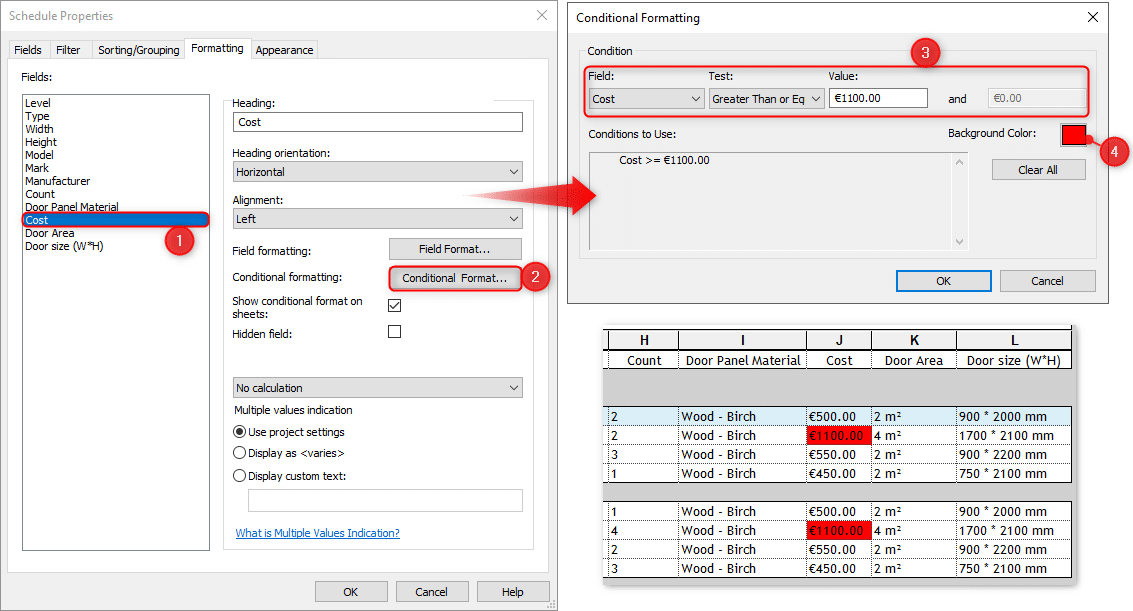Image resolution: width=1133 pixels, height=611 pixels.
Task: Open the Conditional Format dialog
Action: click(455, 277)
